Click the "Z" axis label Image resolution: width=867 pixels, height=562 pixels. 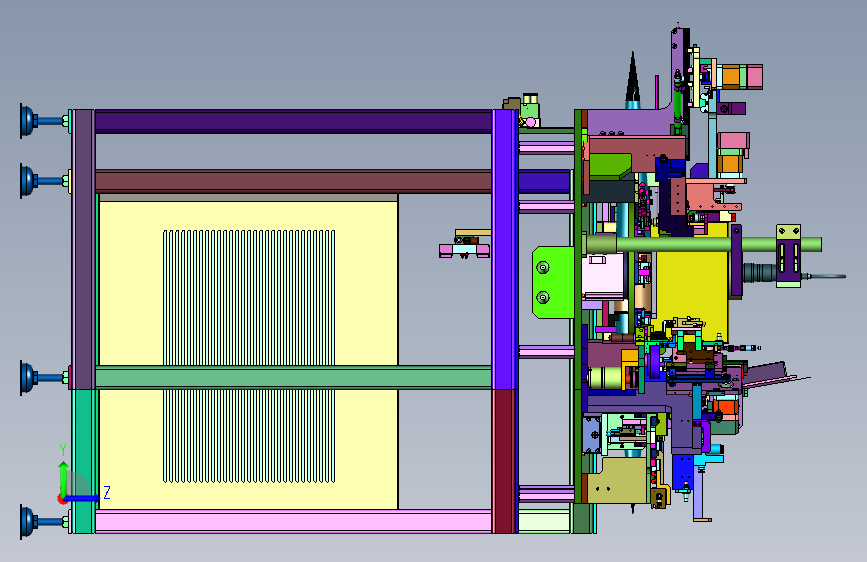pos(107,492)
